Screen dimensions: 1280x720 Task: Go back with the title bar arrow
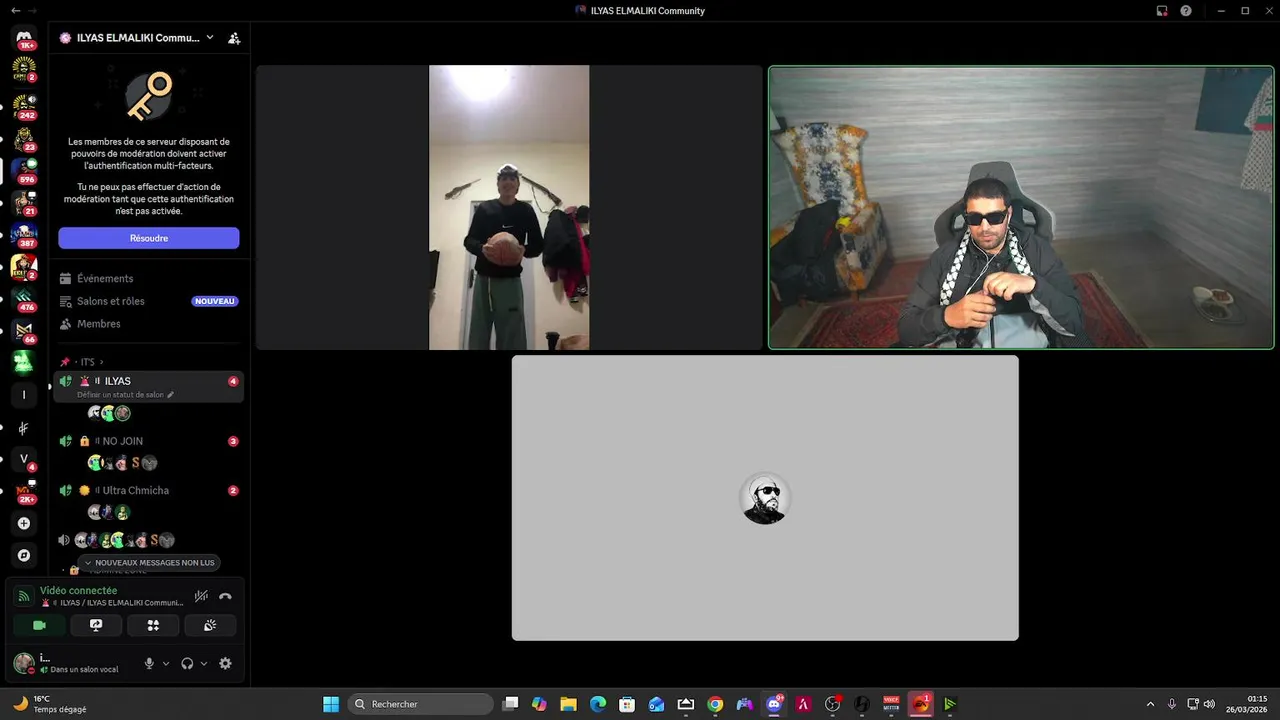coord(15,10)
